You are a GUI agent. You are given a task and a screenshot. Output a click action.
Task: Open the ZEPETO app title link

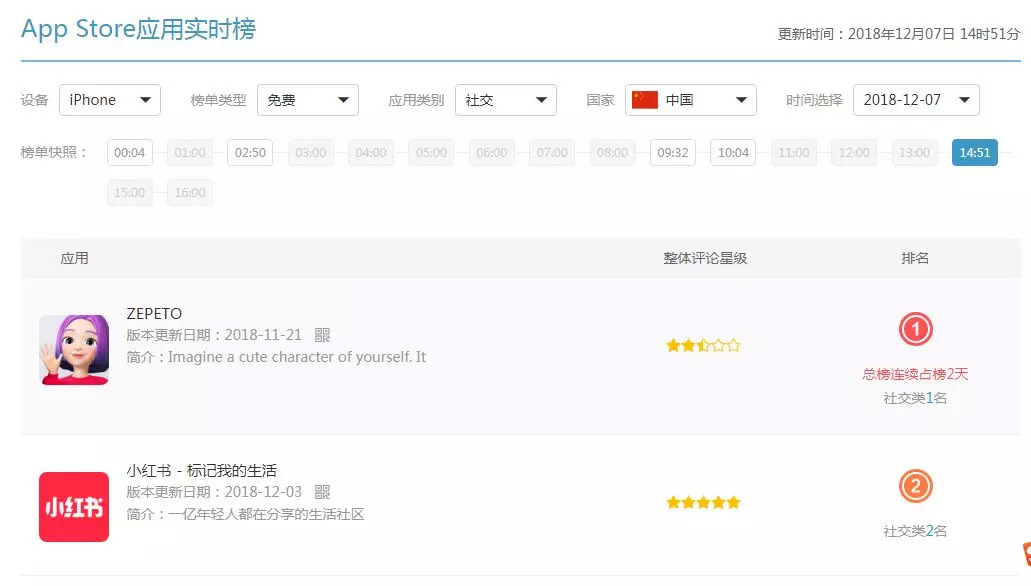(x=154, y=314)
